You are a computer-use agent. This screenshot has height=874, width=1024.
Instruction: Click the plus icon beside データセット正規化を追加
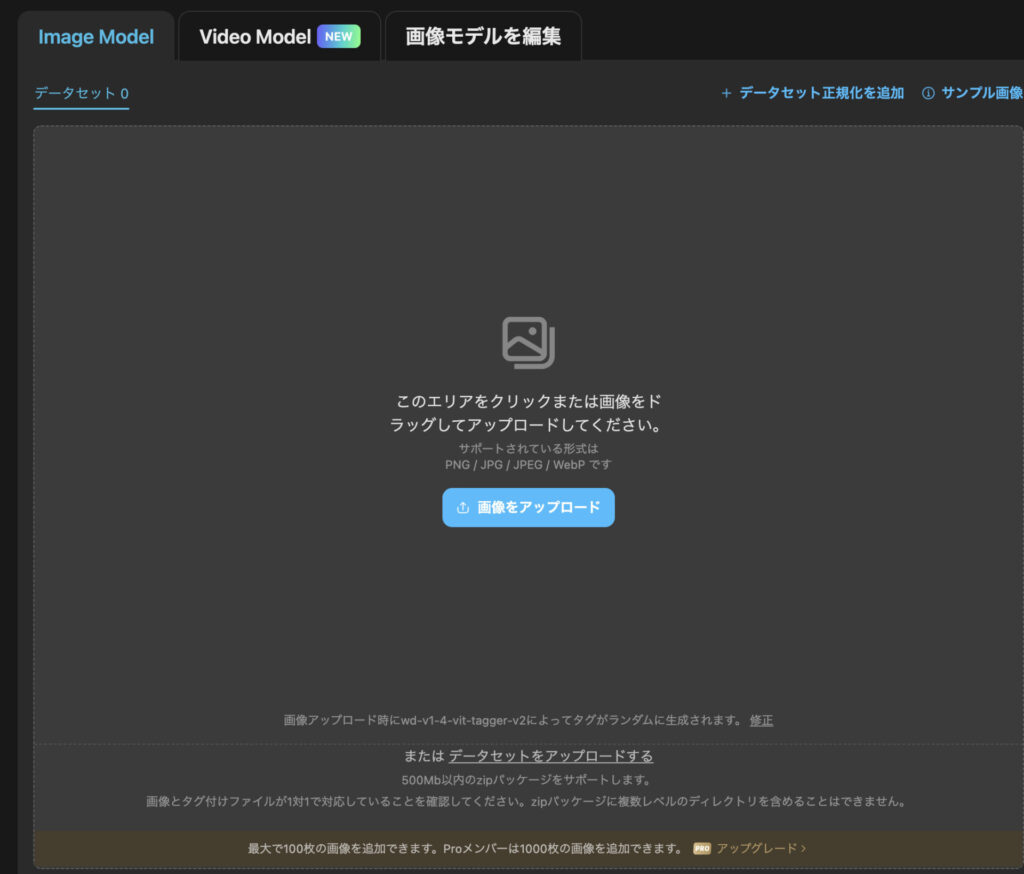click(x=726, y=93)
